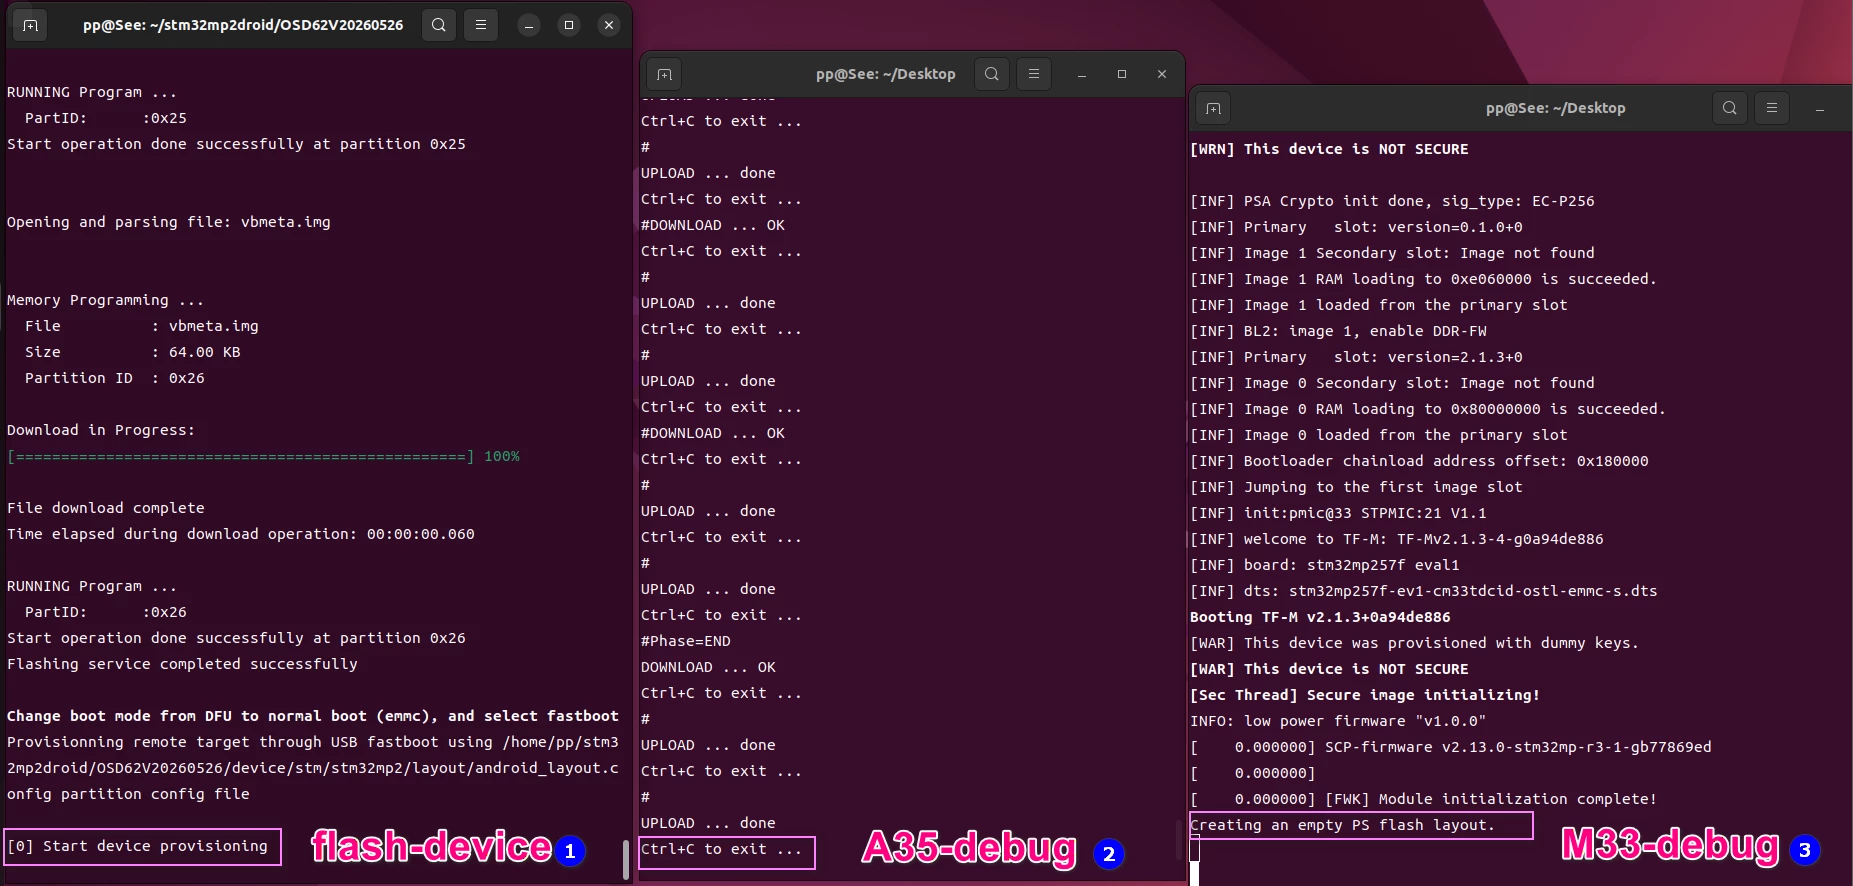The height and width of the screenshot is (886, 1853).
Task: Click the scrollbar thumb in OSD62V20260526 terminal
Action: coord(626,860)
